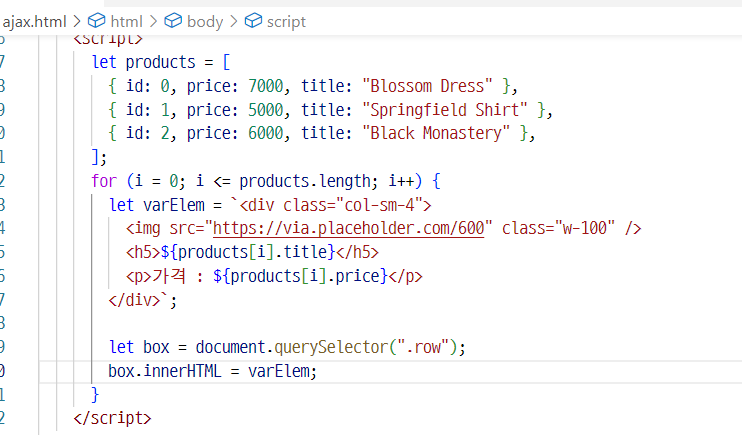Click the "Springfield Shirt" string
The image size is (742, 435).
tap(445, 110)
